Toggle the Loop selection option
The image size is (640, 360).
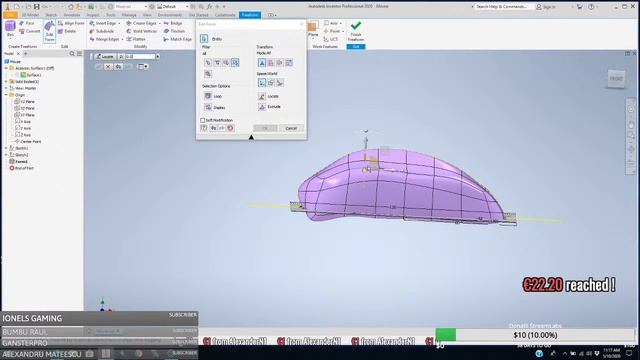[213, 96]
